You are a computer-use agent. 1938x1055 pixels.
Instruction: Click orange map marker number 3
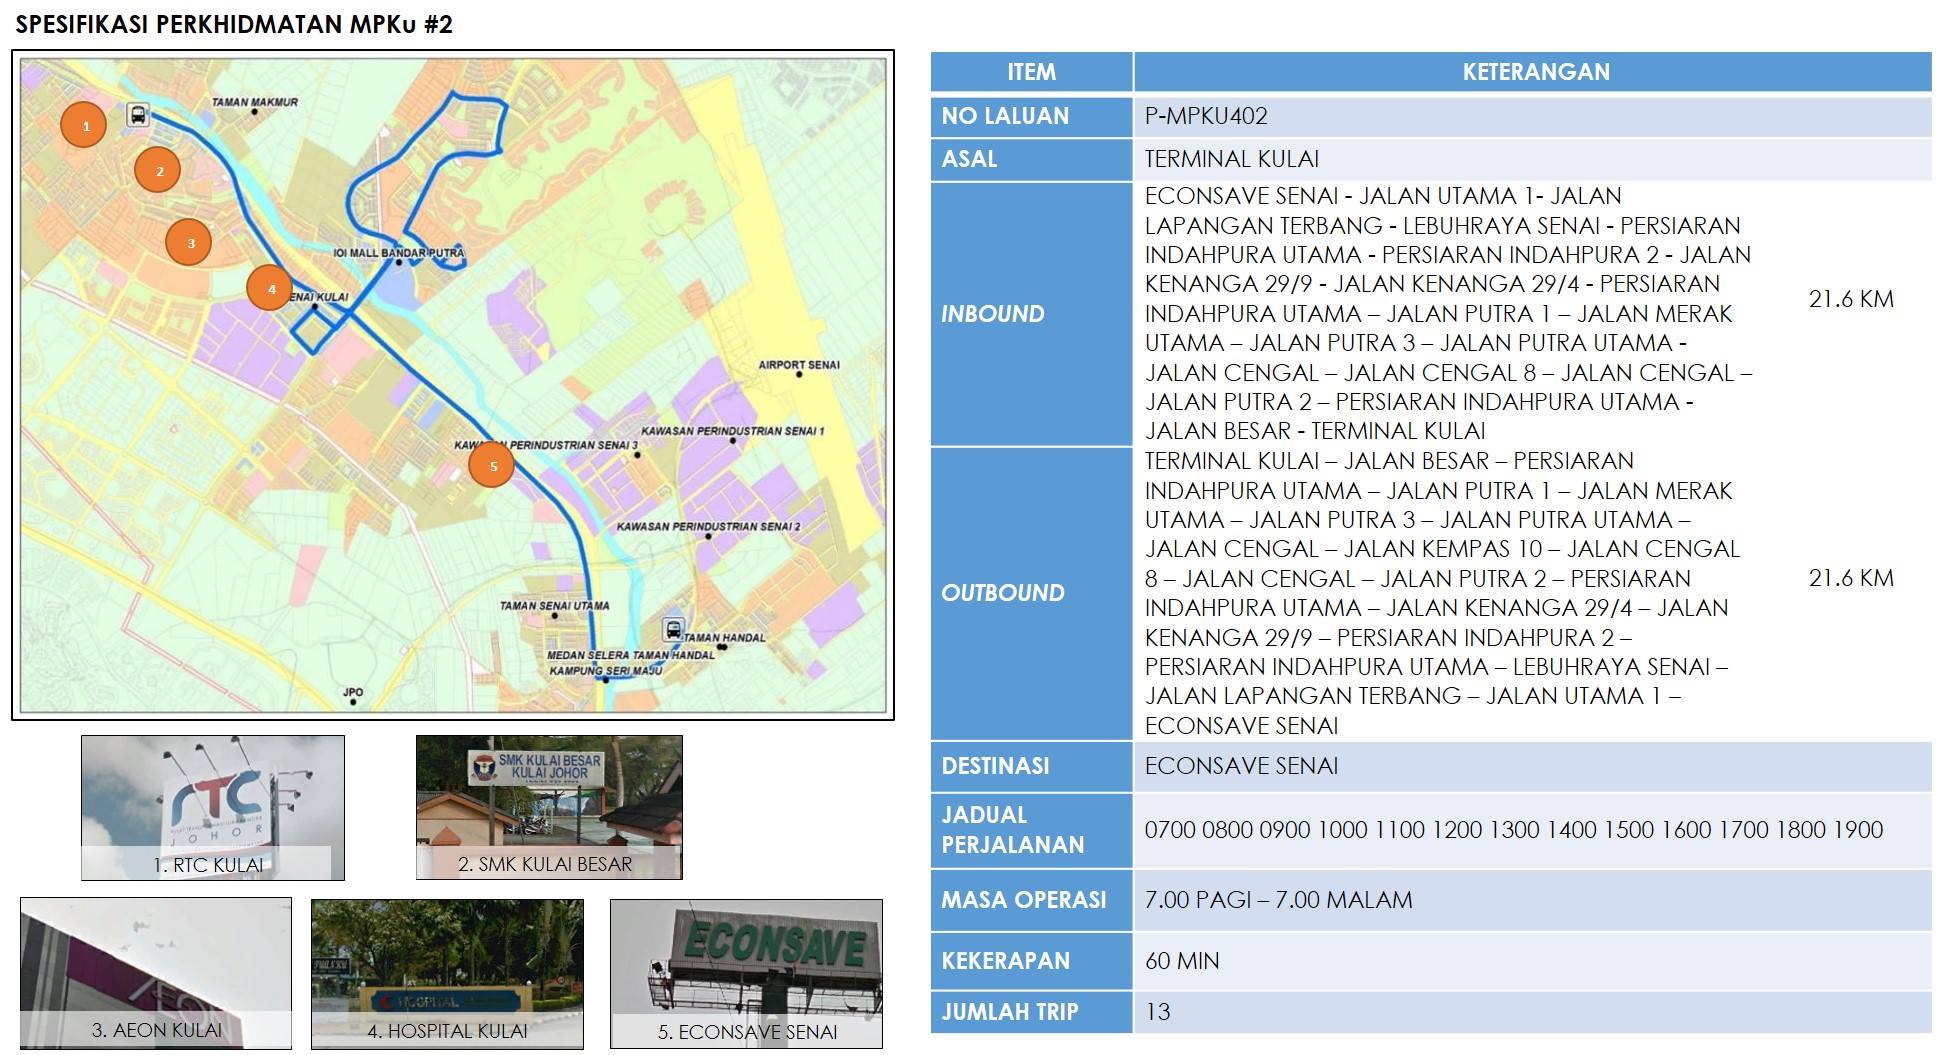189,242
